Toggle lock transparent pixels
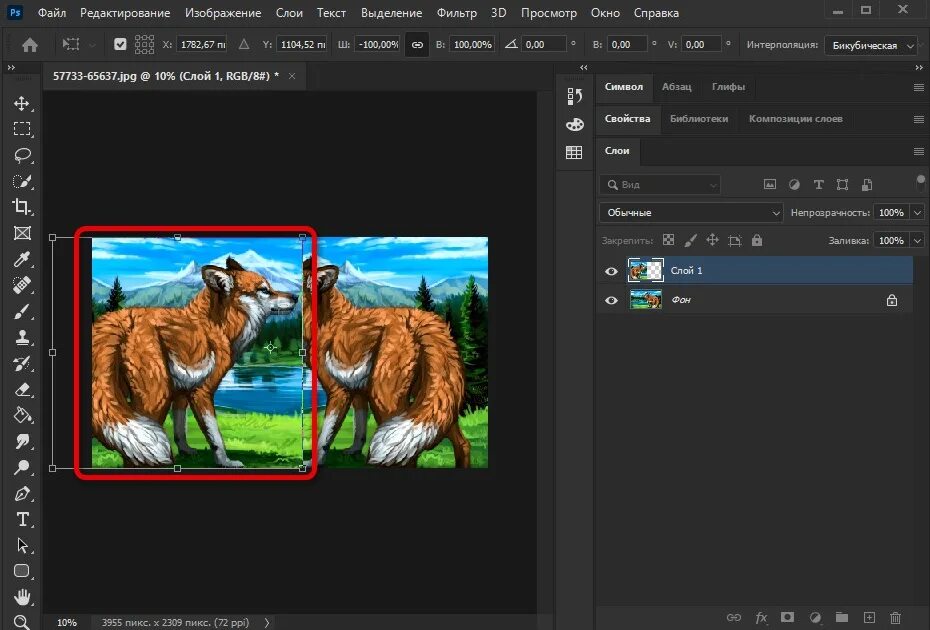The height and width of the screenshot is (630, 930). coord(668,240)
